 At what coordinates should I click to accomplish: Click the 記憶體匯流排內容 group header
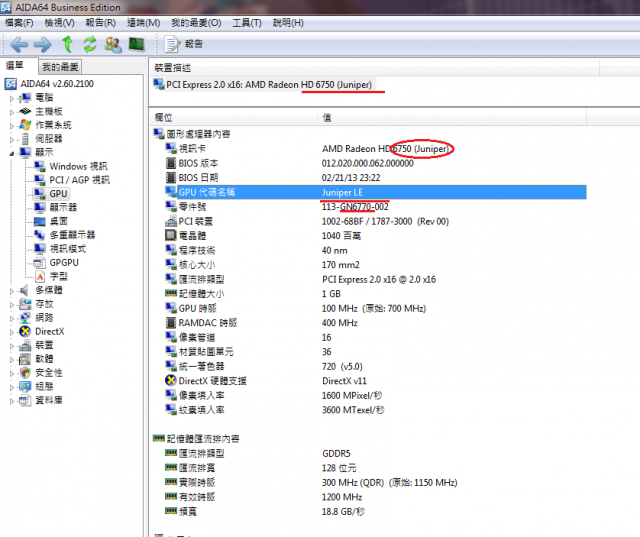[x=196, y=439]
